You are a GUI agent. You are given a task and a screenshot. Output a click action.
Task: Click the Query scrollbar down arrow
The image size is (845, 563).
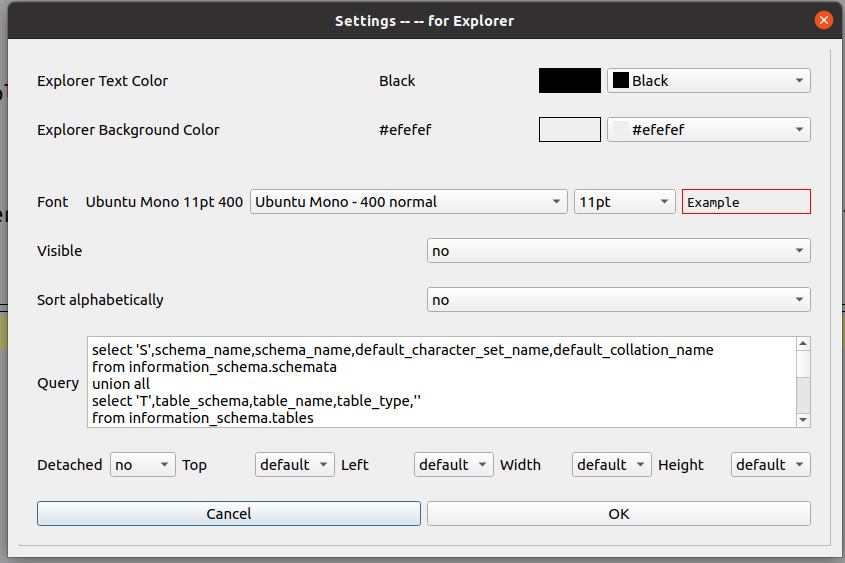tap(803, 420)
